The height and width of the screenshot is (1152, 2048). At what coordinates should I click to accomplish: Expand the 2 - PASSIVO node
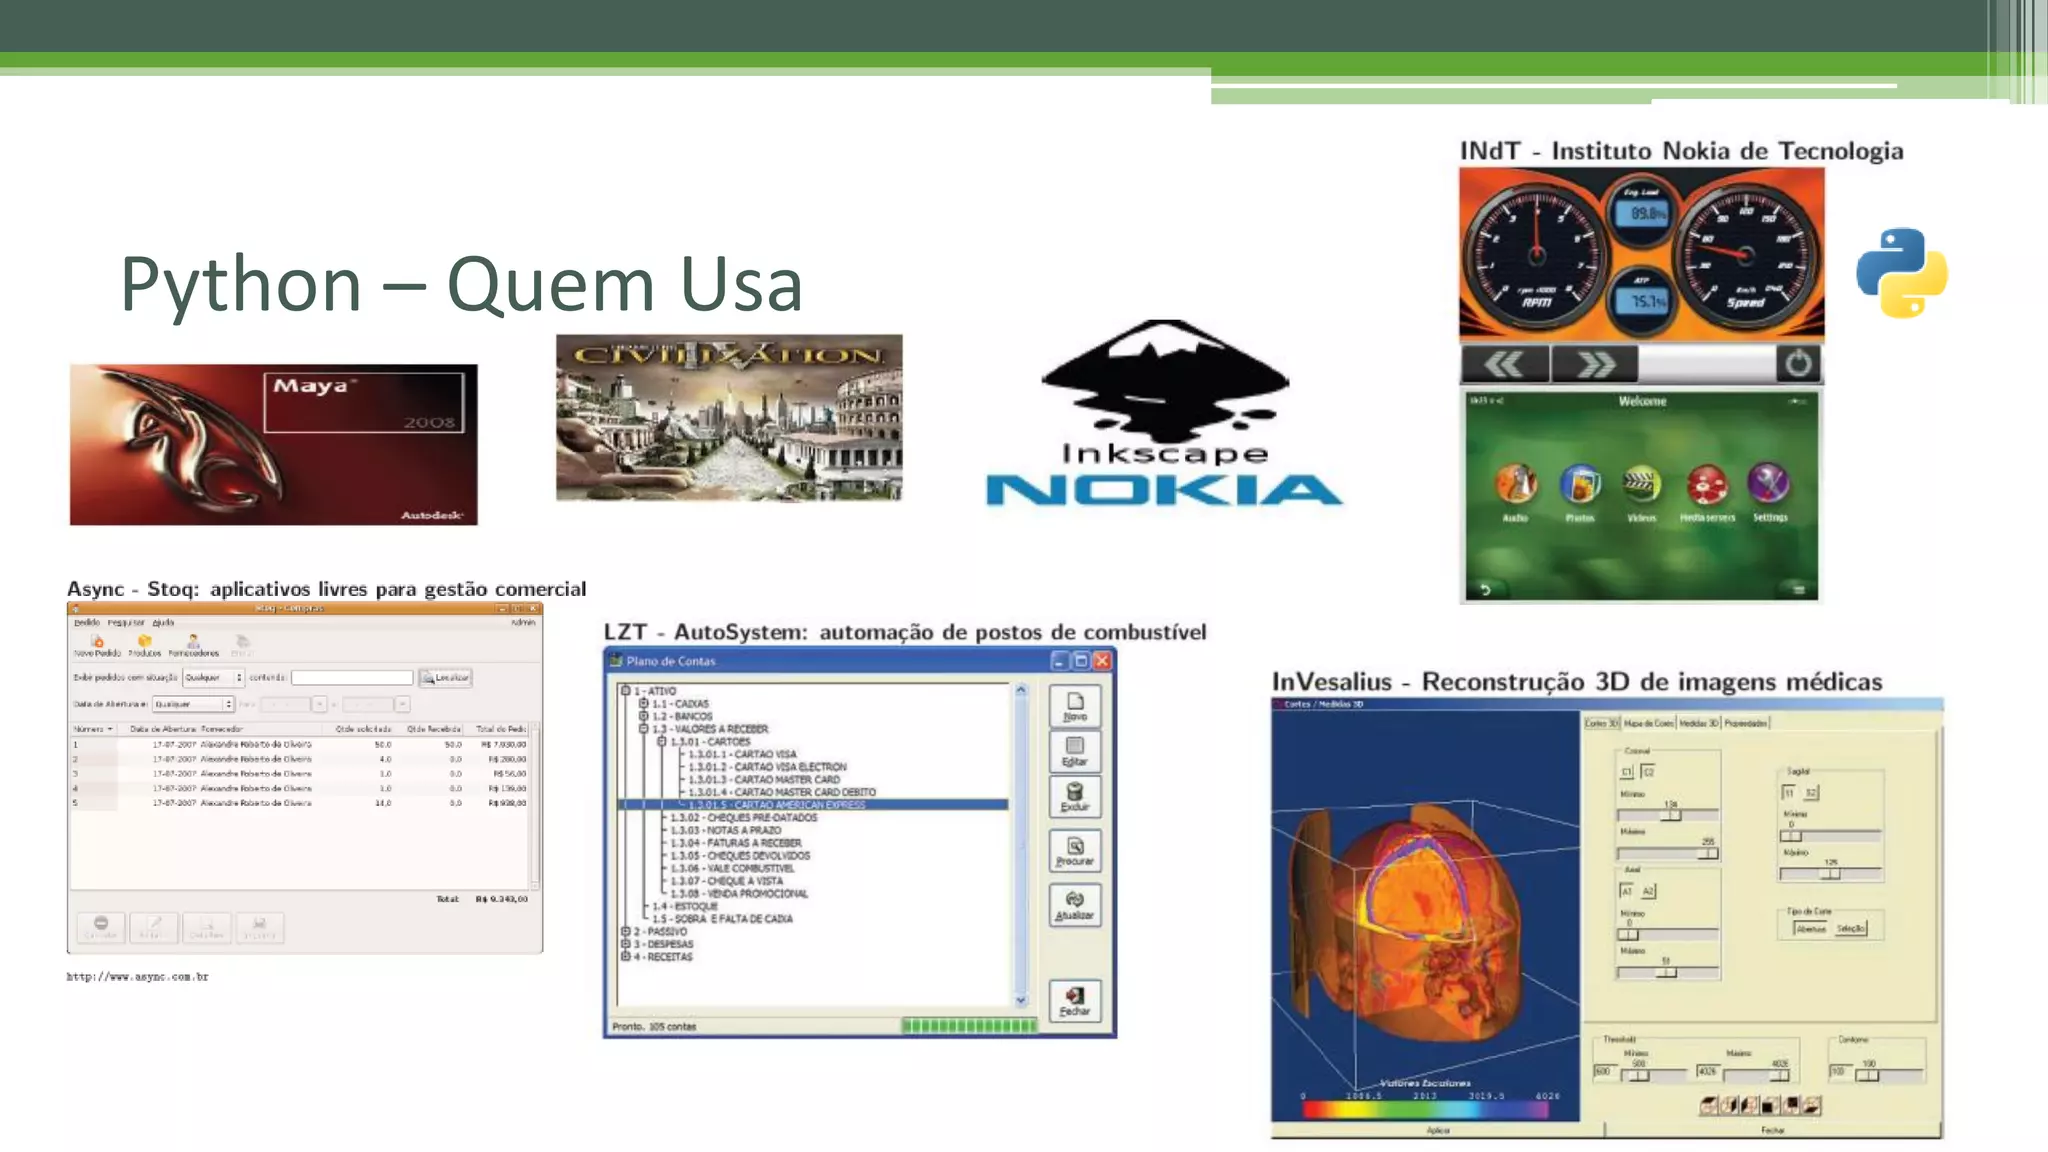pyautogui.click(x=626, y=931)
